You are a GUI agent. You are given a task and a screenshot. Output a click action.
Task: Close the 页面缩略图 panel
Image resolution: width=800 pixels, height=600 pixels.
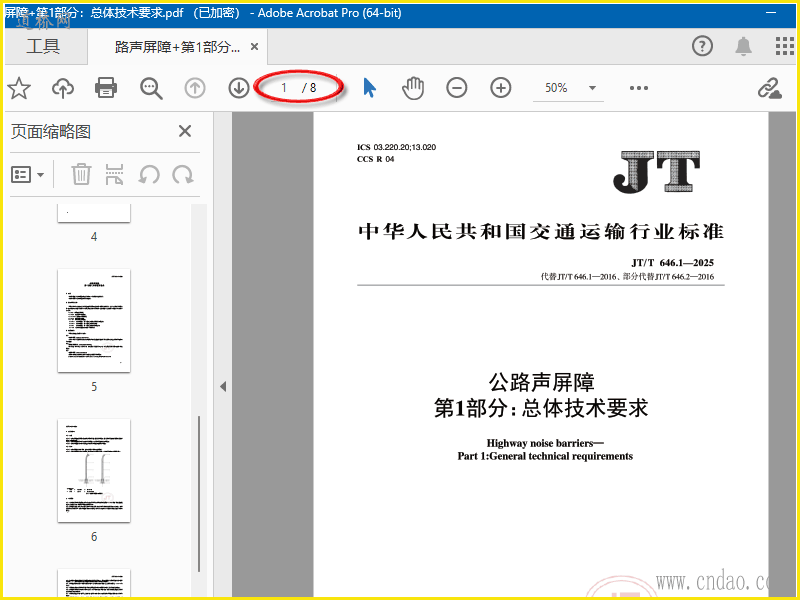185,131
